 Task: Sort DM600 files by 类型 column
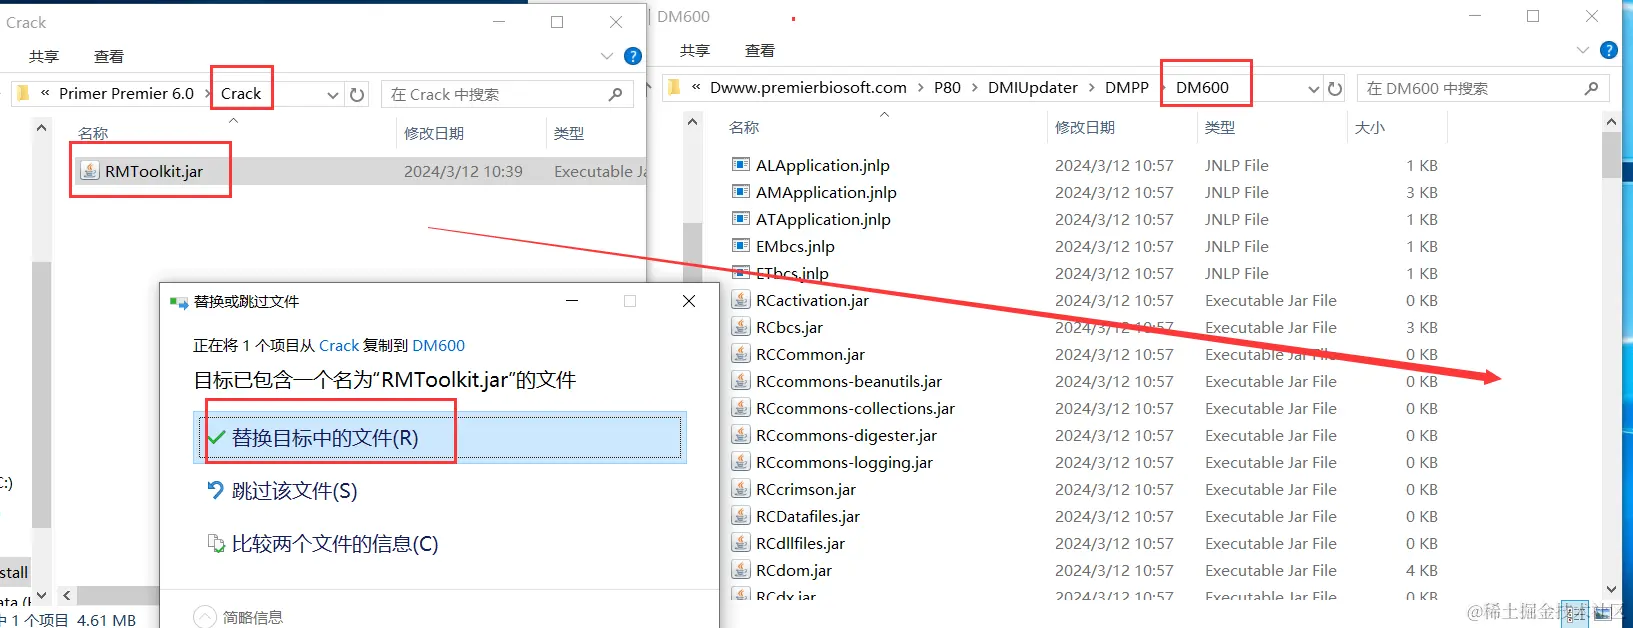1220,127
